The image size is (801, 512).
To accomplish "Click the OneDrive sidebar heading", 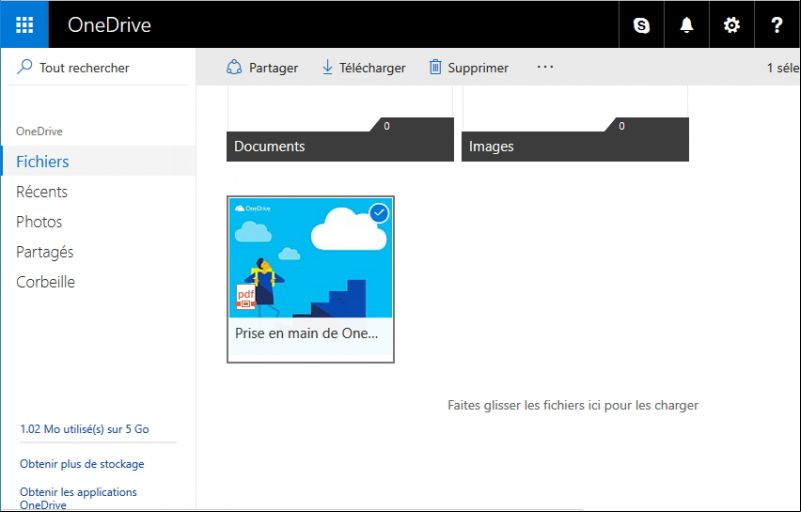I will click(39, 131).
